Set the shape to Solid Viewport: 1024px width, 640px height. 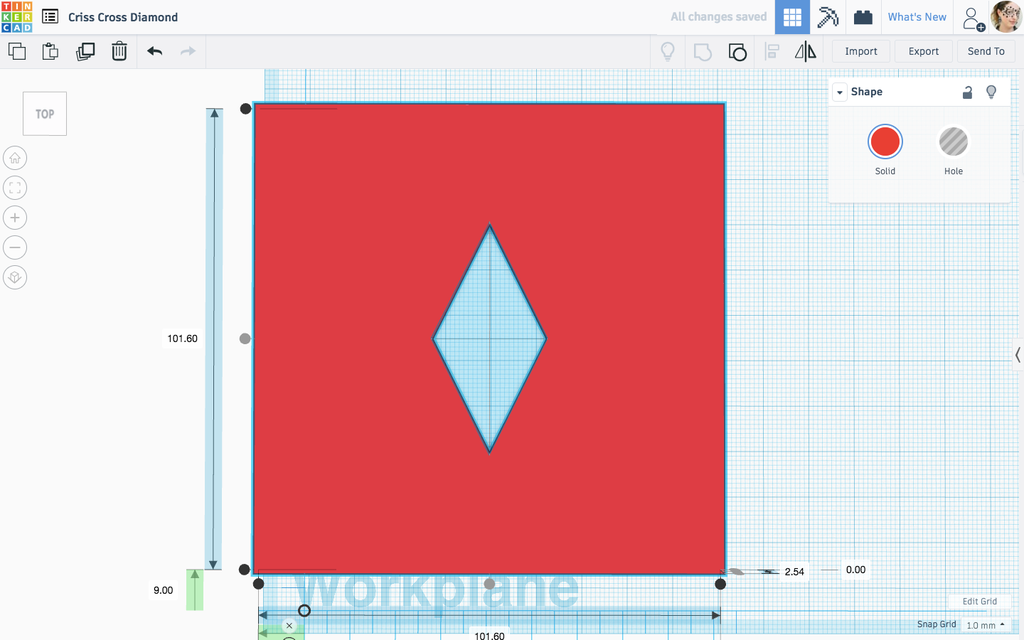tap(885, 142)
